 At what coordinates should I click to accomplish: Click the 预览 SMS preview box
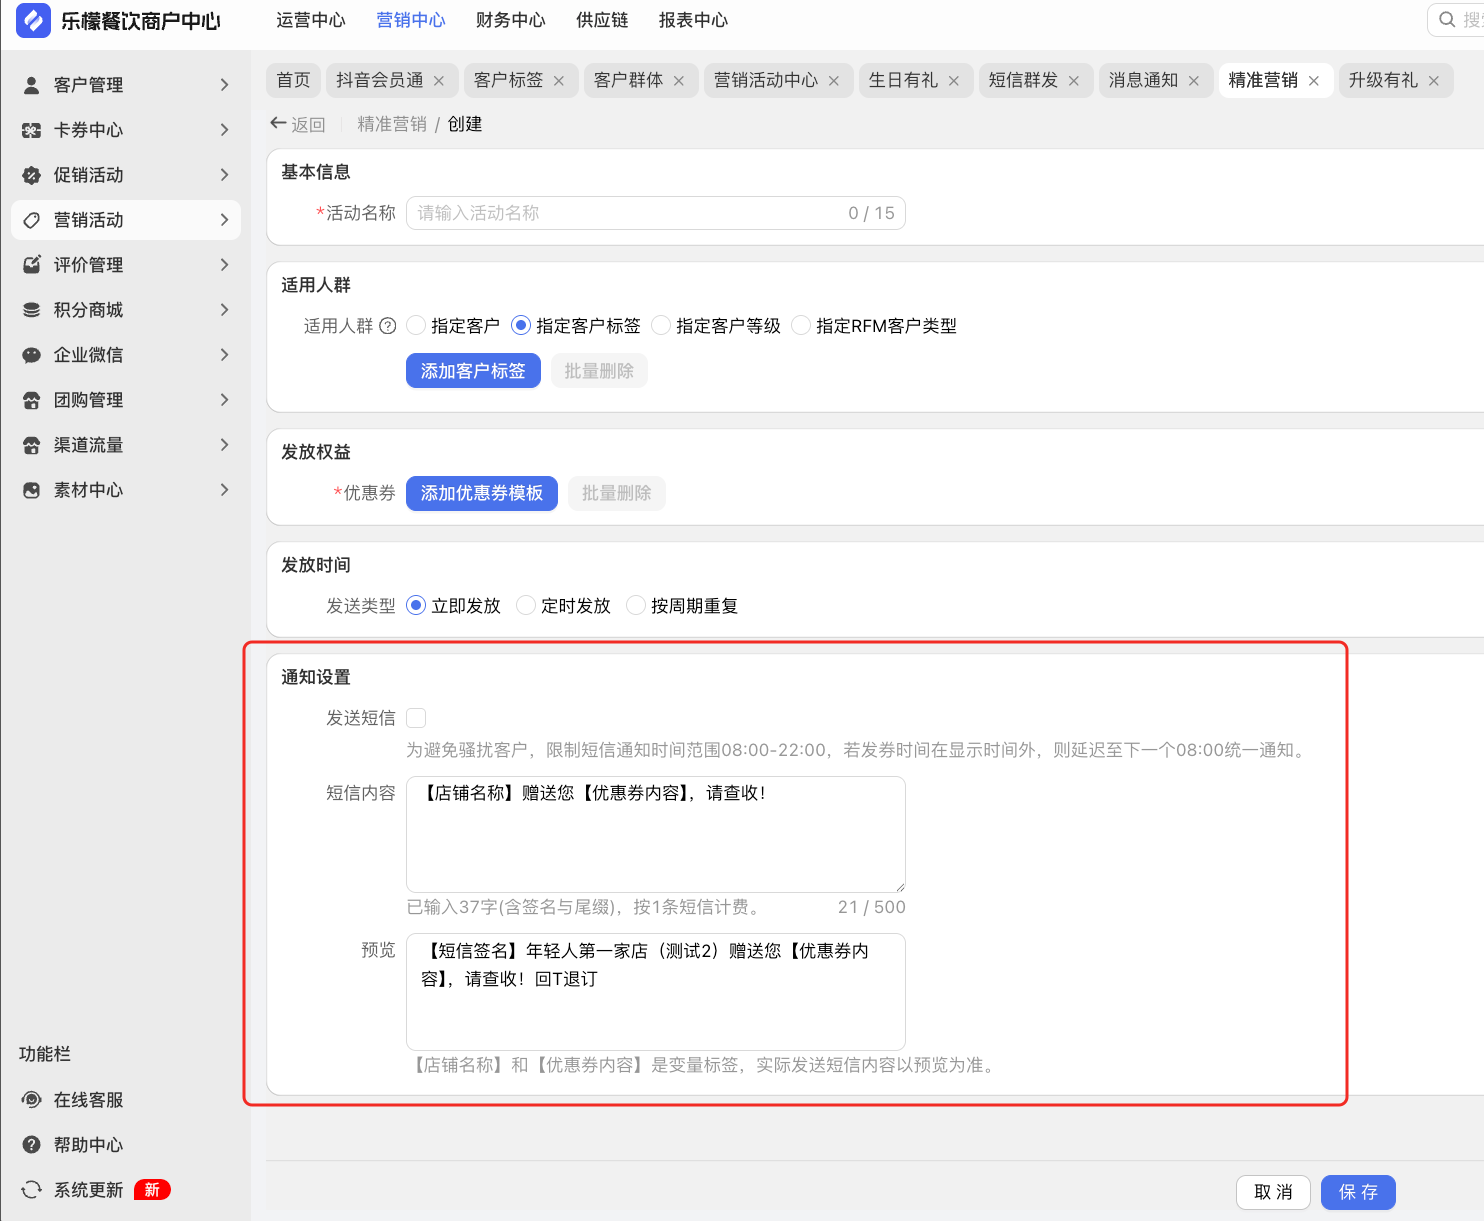coord(656,992)
